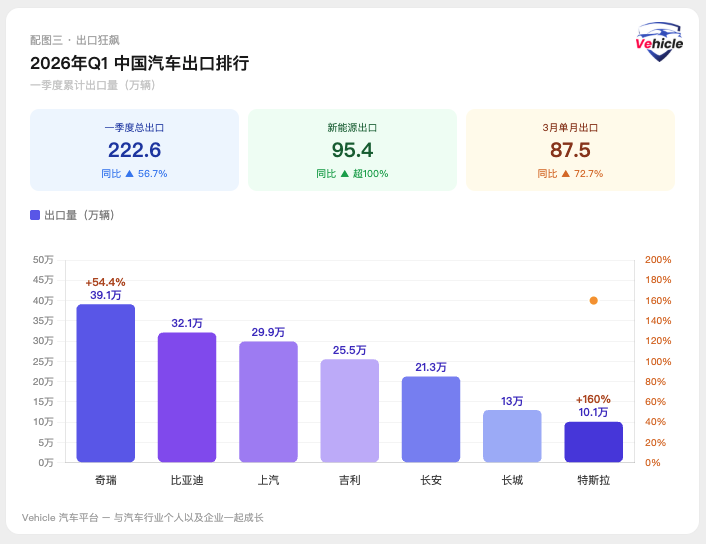This screenshot has width=706, height=544.
Task: Click the 长城 bar
Action: pos(512,436)
